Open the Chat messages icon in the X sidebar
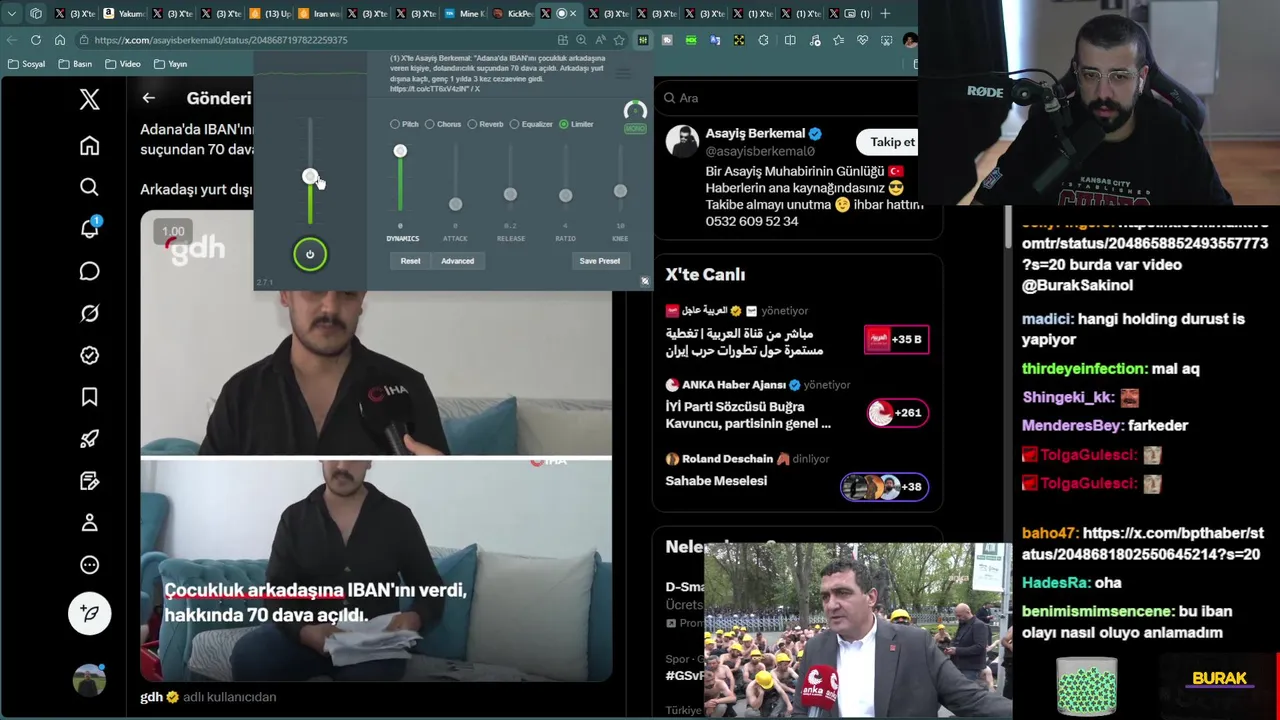Image resolution: width=1280 pixels, height=720 pixels. click(89, 271)
